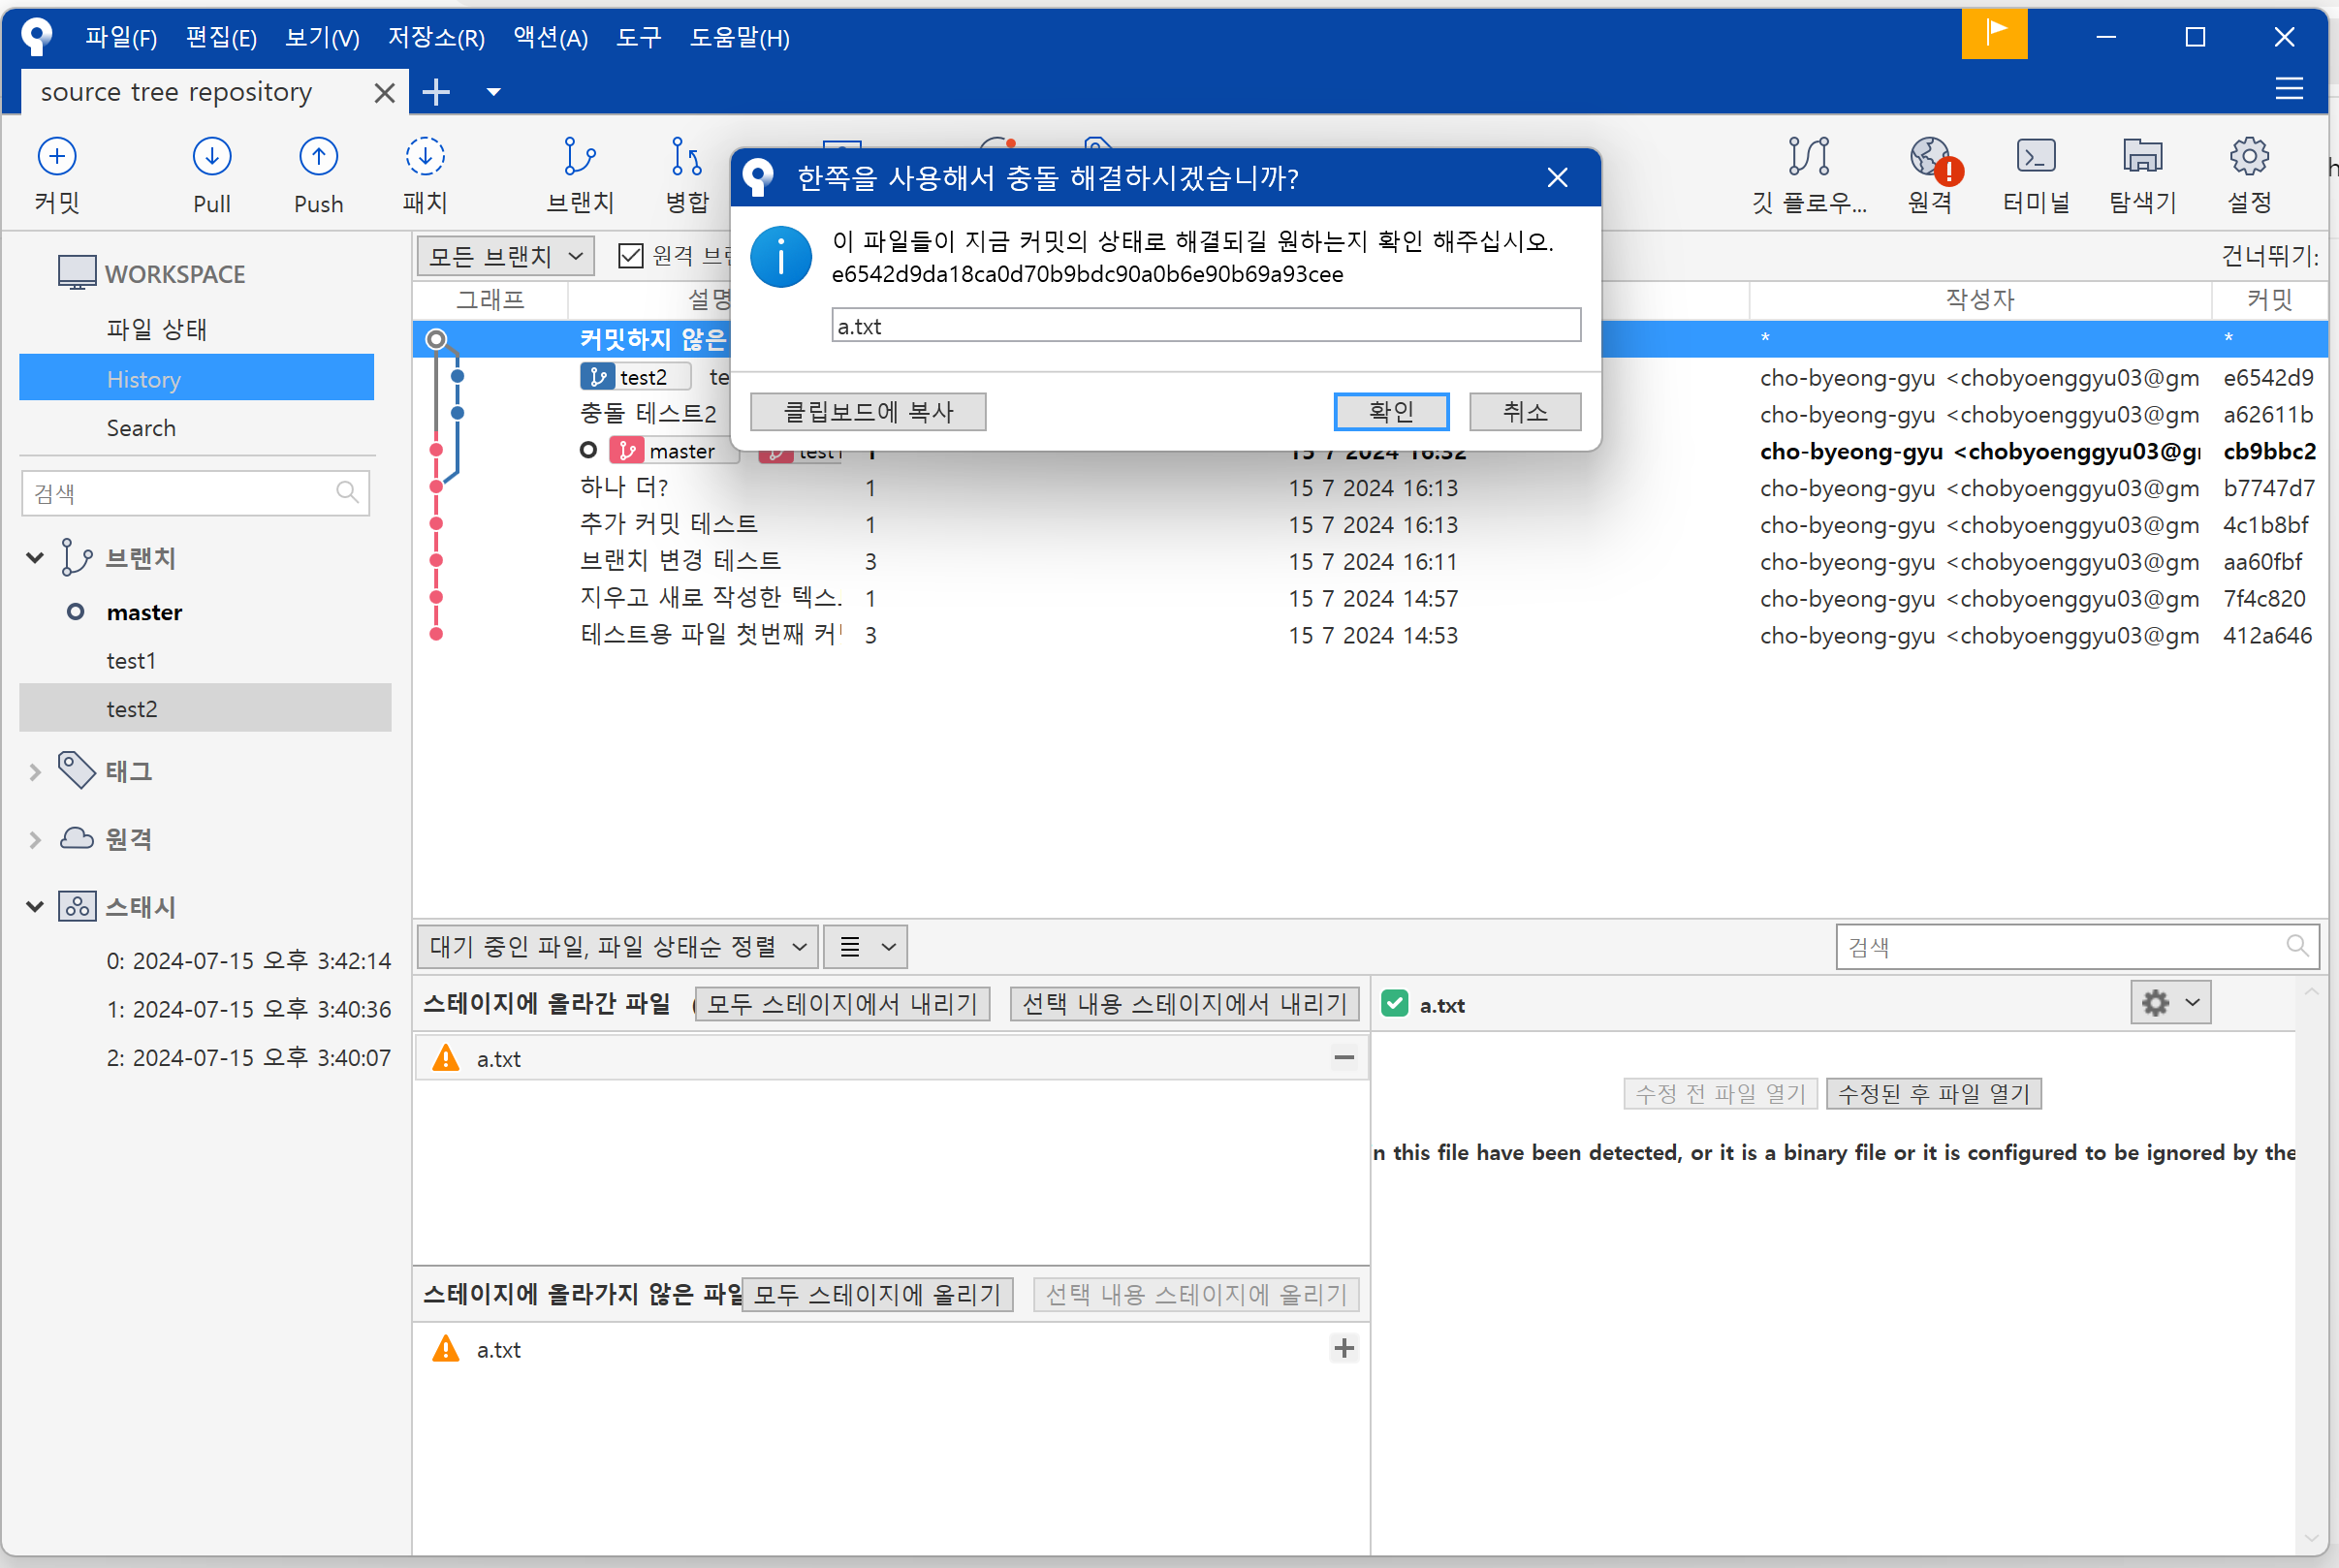Click '수정된 후 파일 열기' button
This screenshot has width=2339, height=1568.
(1934, 1093)
